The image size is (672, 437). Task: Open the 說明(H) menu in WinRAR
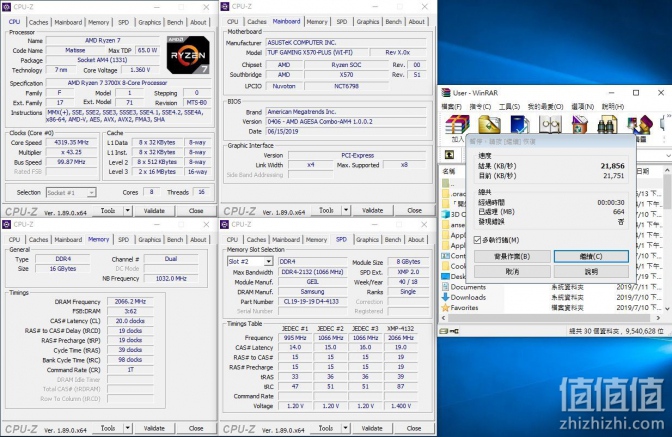coord(613,106)
